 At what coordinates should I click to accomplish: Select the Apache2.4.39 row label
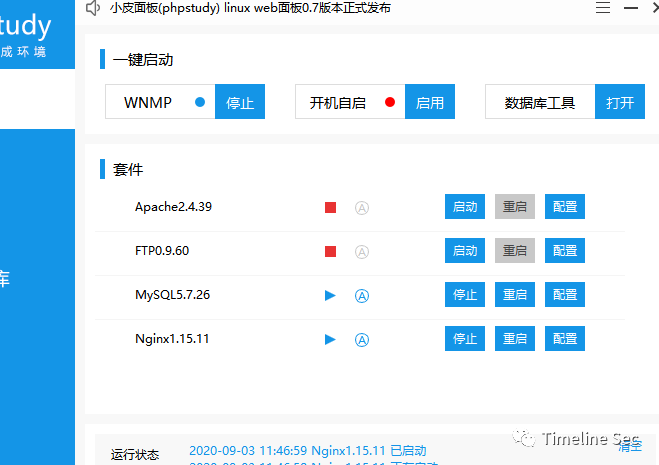point(173,207)
